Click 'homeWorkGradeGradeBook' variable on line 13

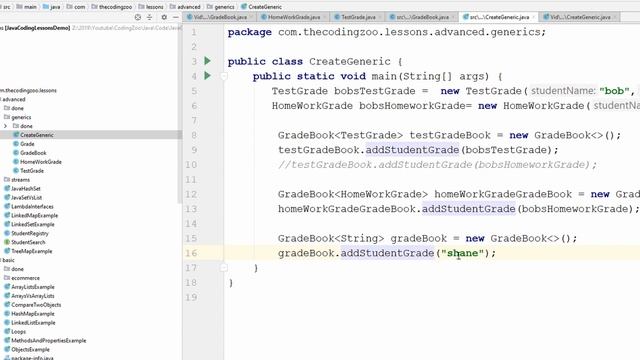pyautogui.click(x=347, y=209)
